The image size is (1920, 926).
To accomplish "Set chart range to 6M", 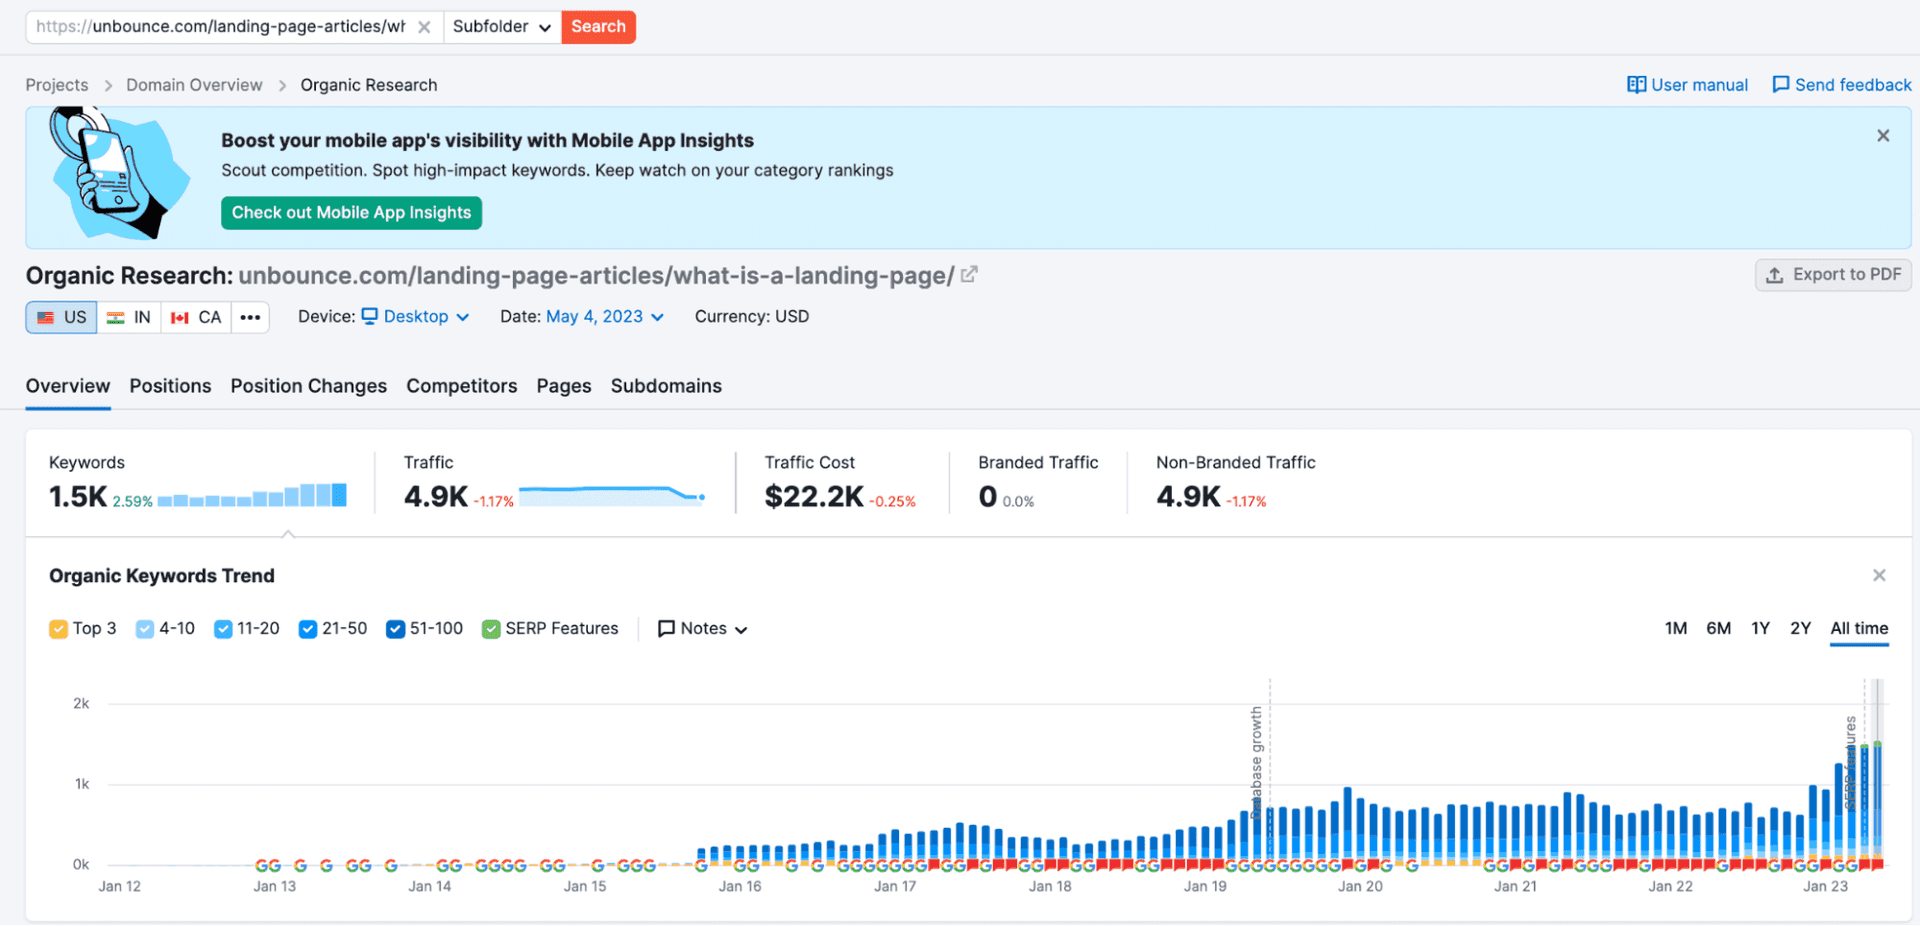I will click(x=1718, y=629).
